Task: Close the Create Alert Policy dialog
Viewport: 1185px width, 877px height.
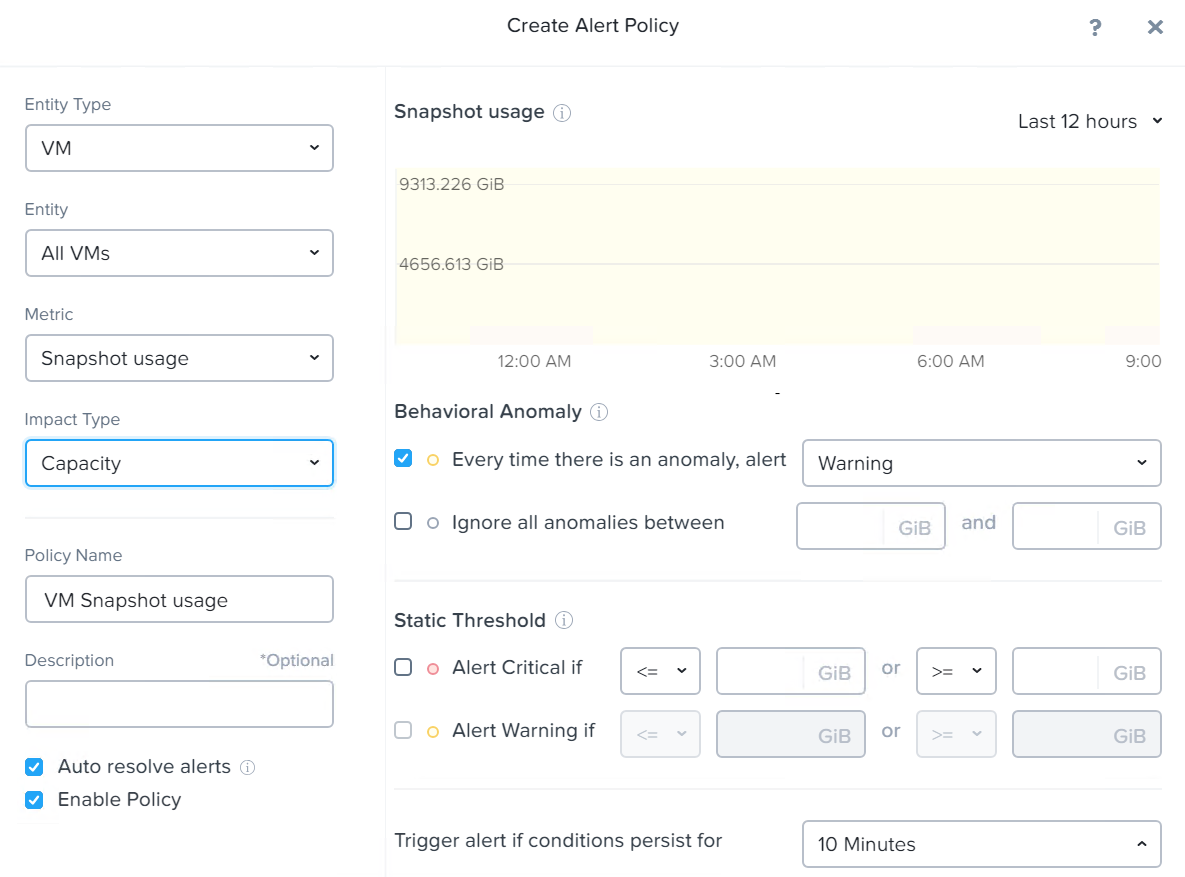Action: pos(1155,27)
